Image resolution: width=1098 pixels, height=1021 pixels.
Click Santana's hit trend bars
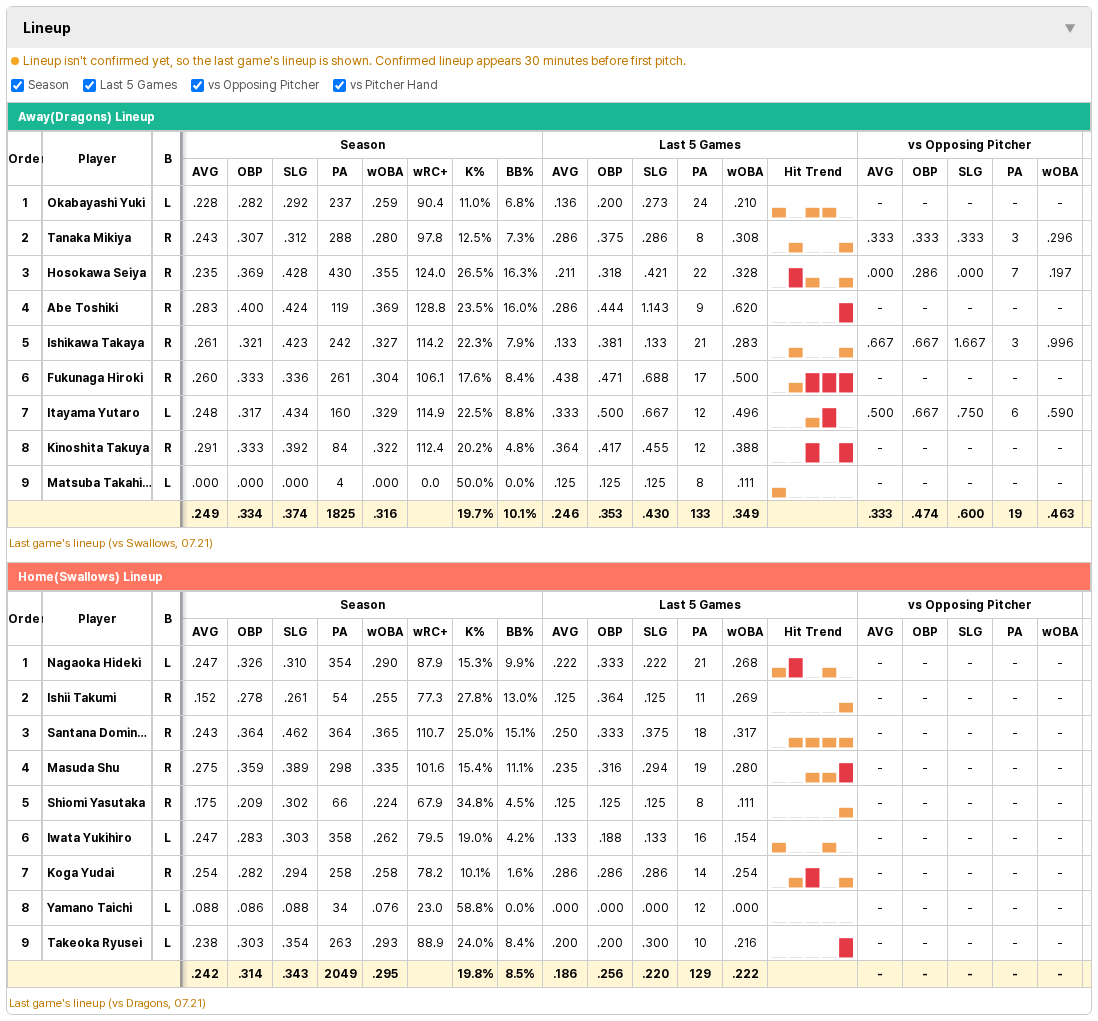(821, 742)
